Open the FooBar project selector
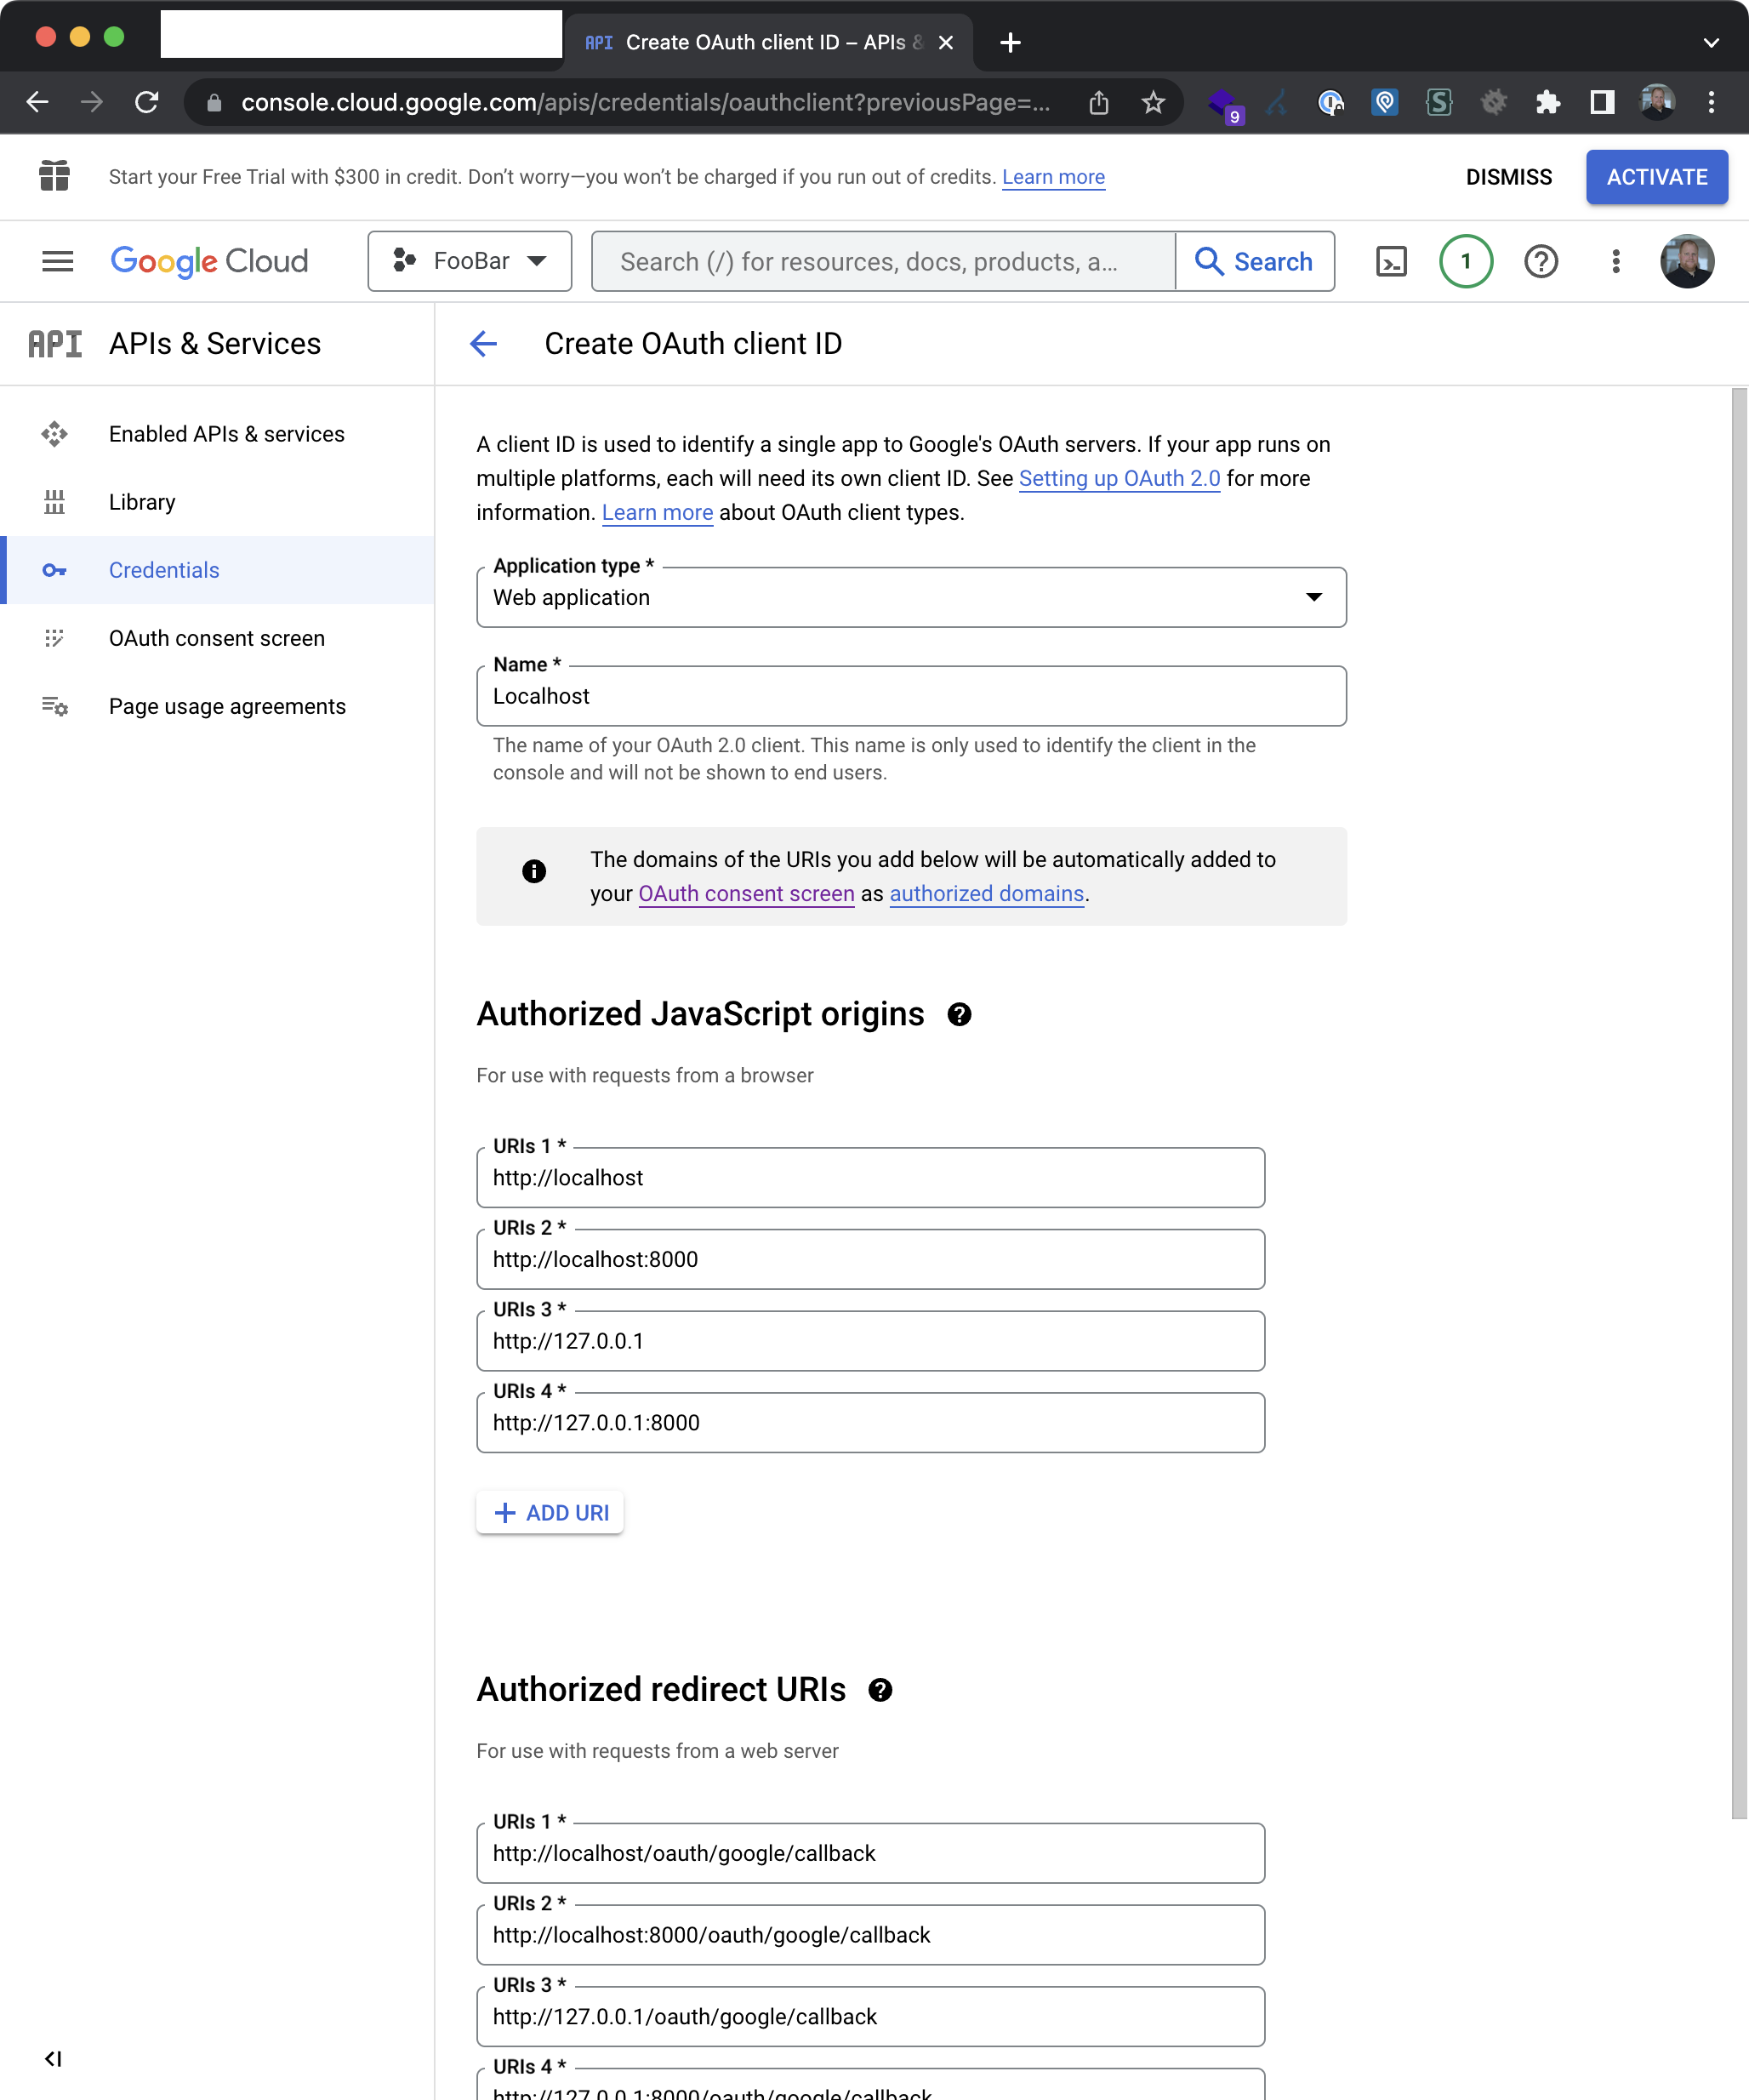 tap(469, 262)
